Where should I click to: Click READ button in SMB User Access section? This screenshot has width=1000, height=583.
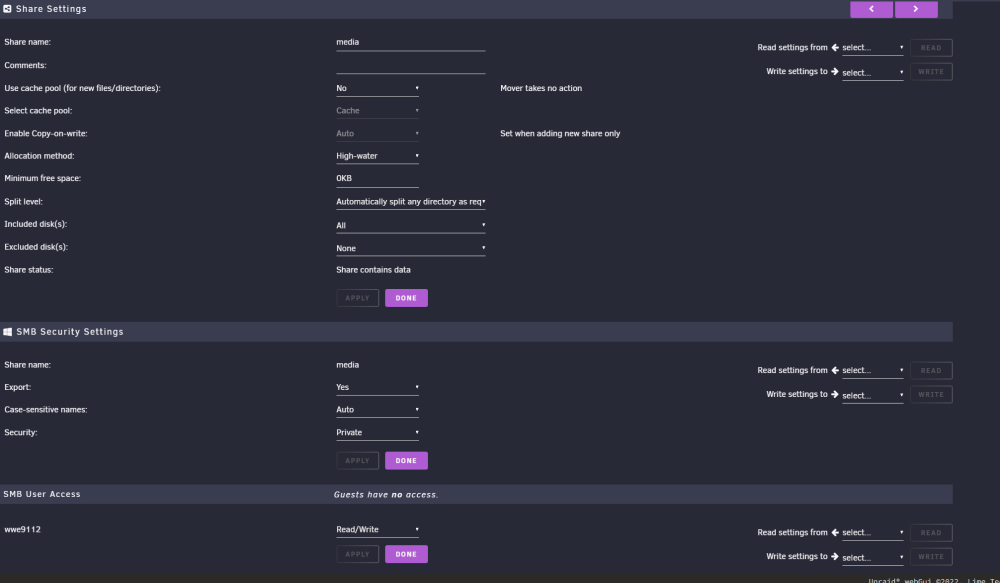pyautogui.click(x=931, y=533)
